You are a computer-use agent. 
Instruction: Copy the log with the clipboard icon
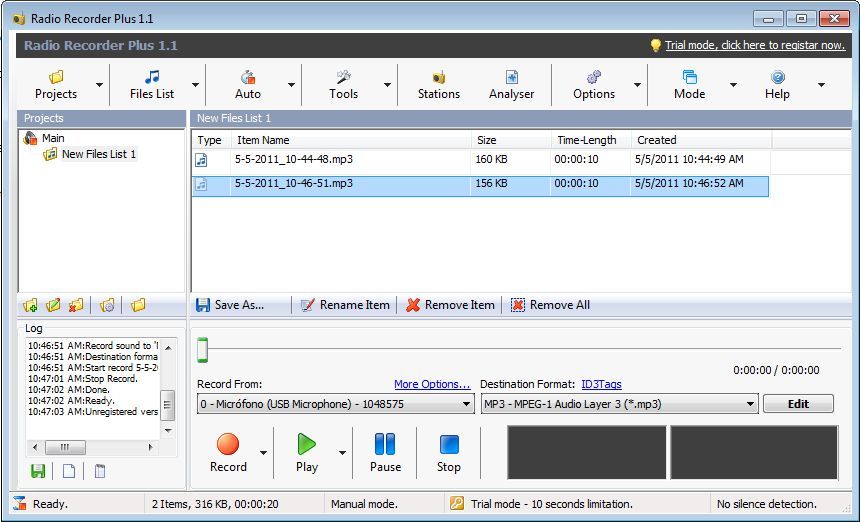tap(100, 471)
